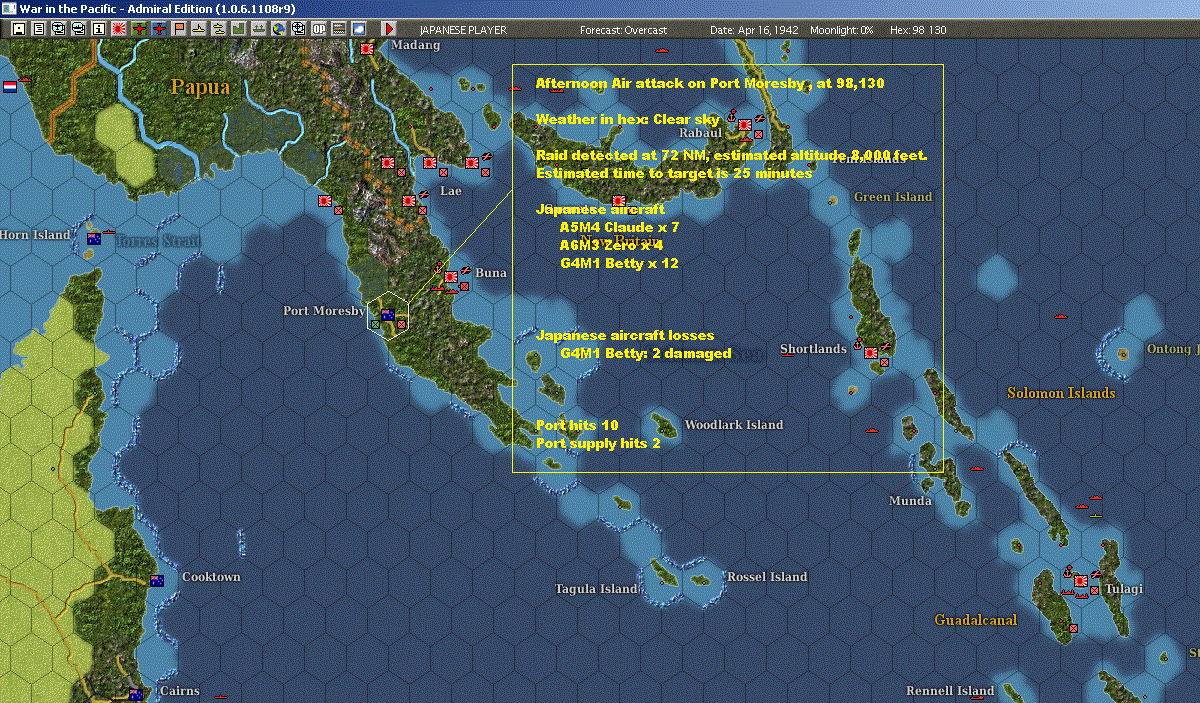Select the Japanese flag at Tulagi
Image resolution: width=1200 pixels, height=703 pixels.
(1081, 581)
